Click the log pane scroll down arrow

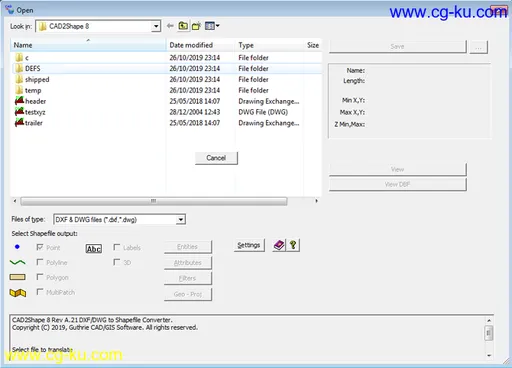point(489,355)
